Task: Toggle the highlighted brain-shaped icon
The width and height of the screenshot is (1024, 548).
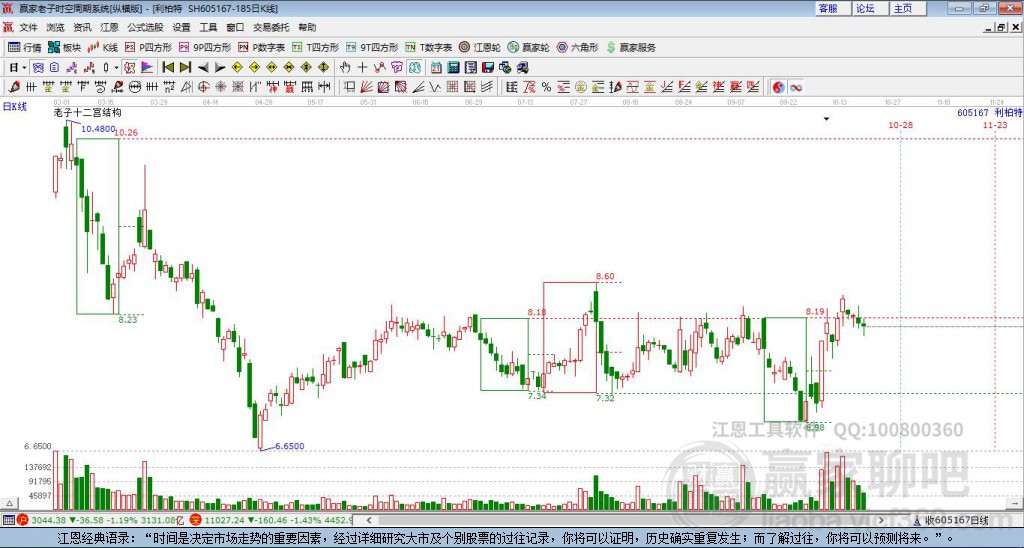Action: tap(415, 67)
